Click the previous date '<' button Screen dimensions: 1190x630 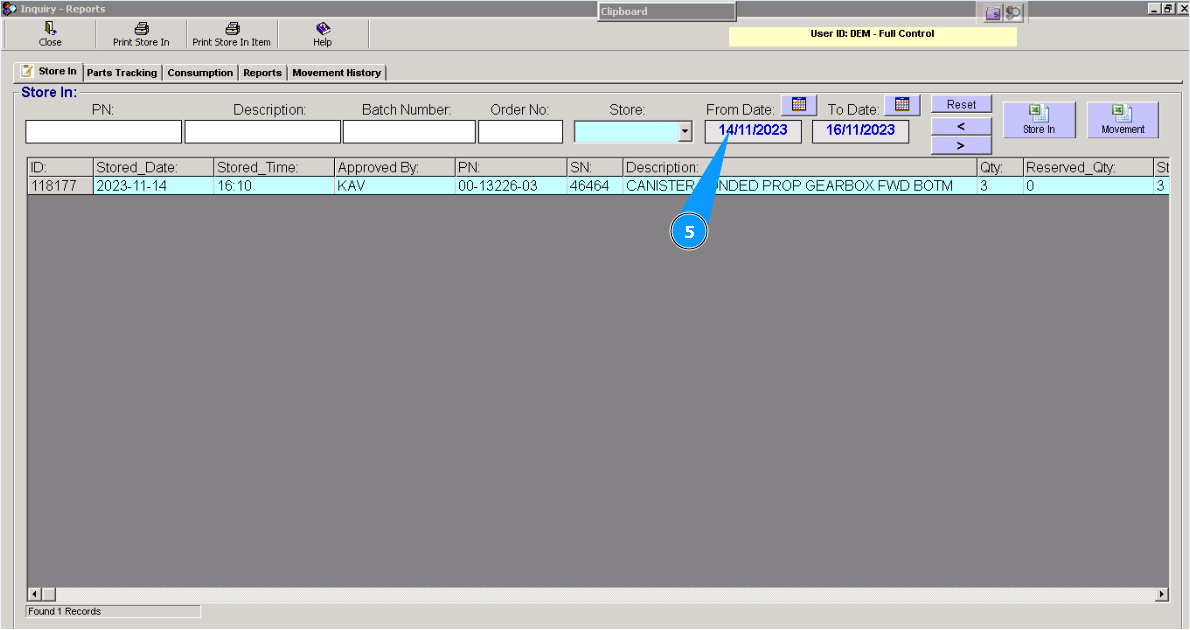pyautogui.click(x=962, y=126)
